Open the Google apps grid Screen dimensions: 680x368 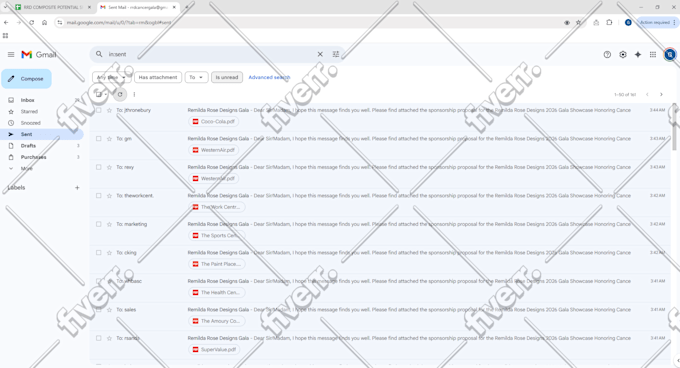(x=653, y=55)
